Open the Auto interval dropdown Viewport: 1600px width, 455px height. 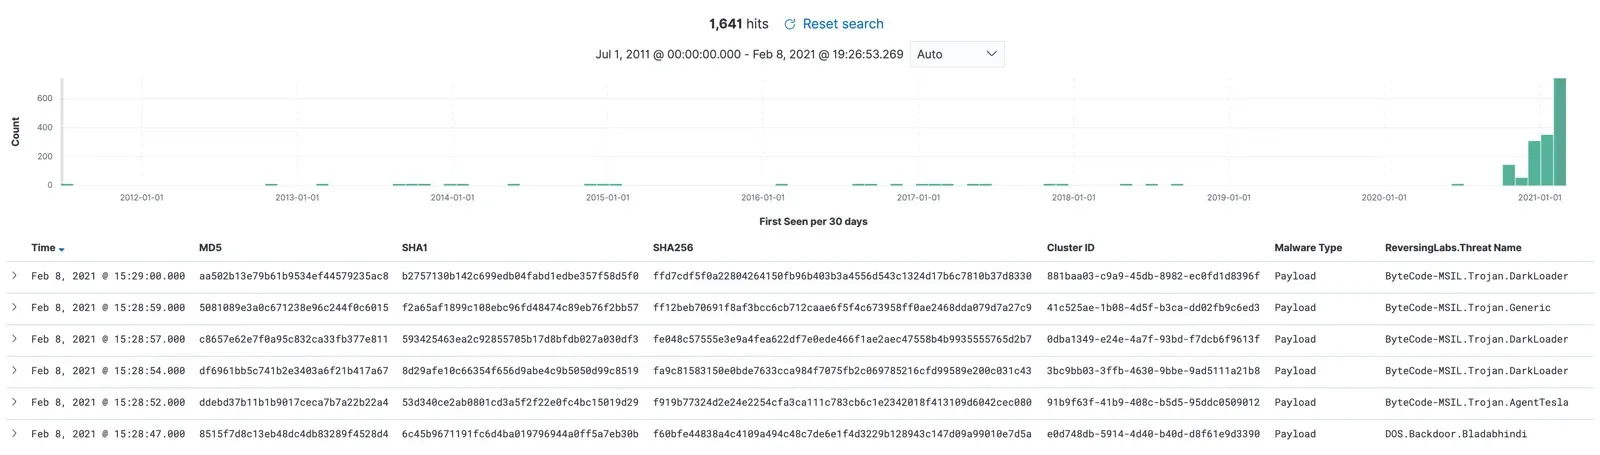point(957,54)
